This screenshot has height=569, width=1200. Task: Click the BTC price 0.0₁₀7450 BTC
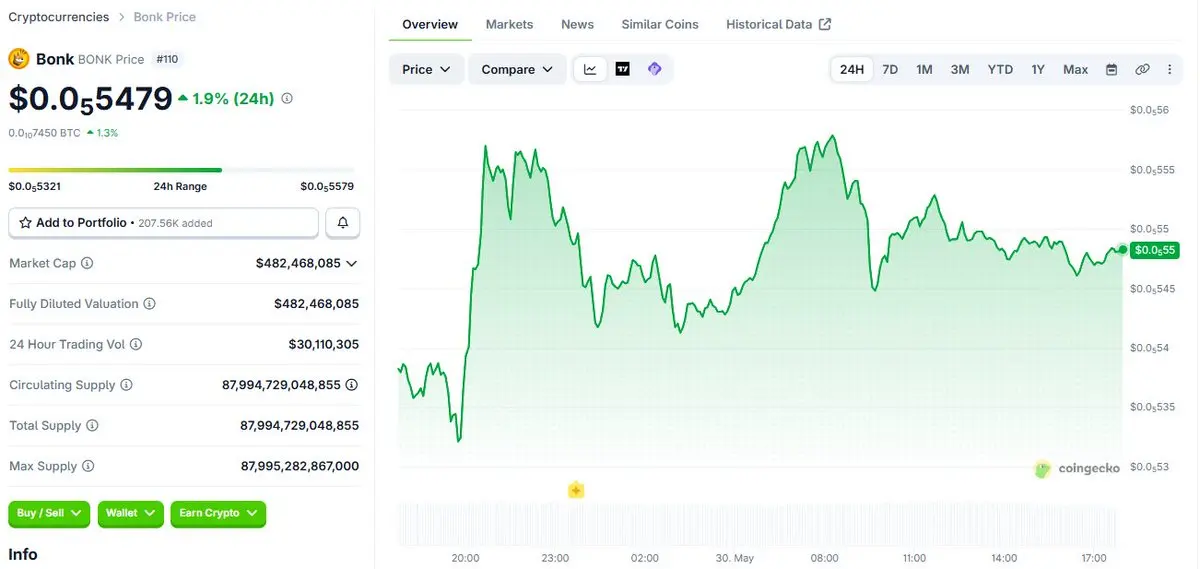point(45,133)
